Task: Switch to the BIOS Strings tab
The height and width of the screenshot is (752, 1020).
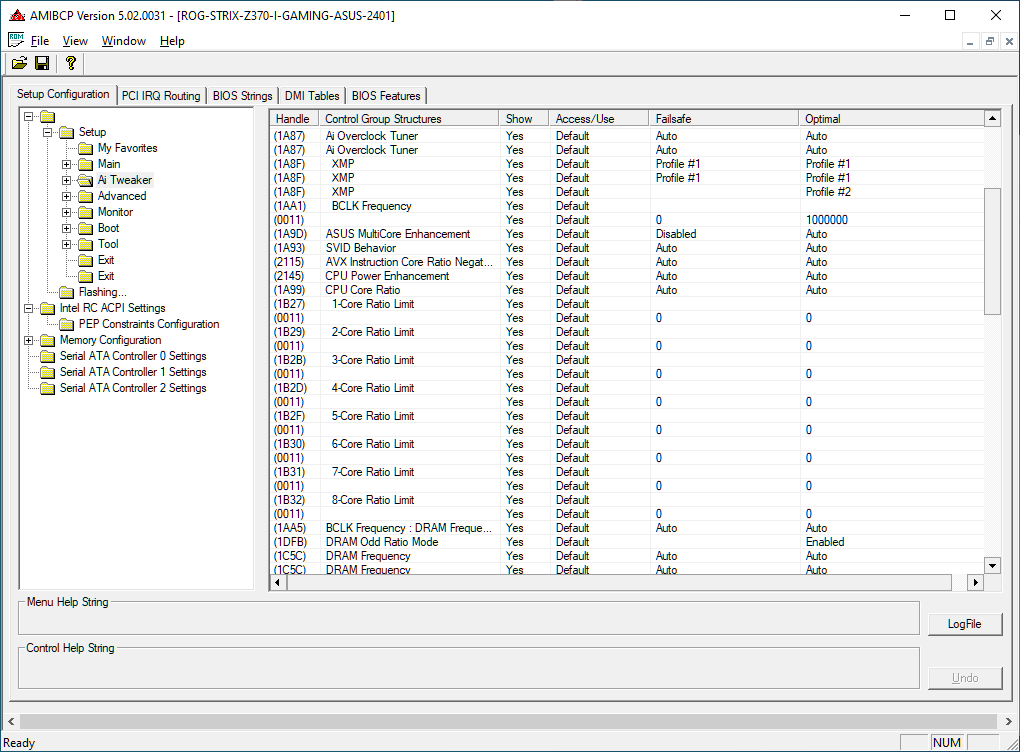Action: pos(243,96)
